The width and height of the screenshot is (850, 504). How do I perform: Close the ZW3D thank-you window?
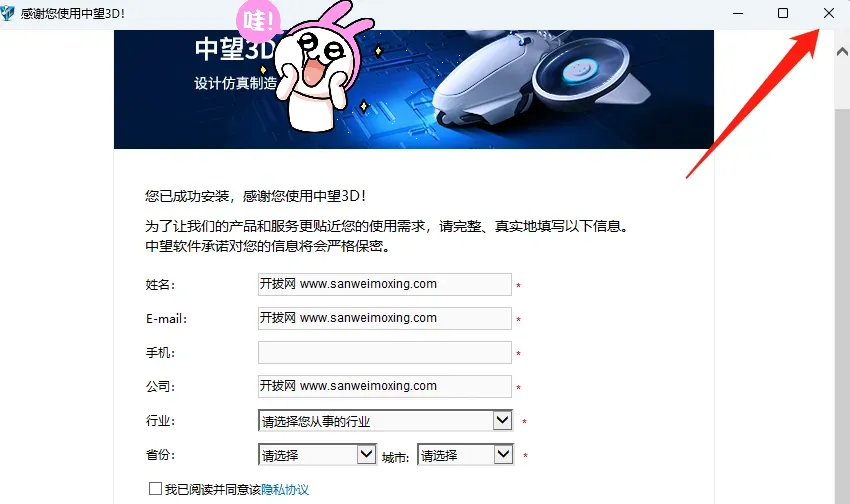click(x=828, y=13)
